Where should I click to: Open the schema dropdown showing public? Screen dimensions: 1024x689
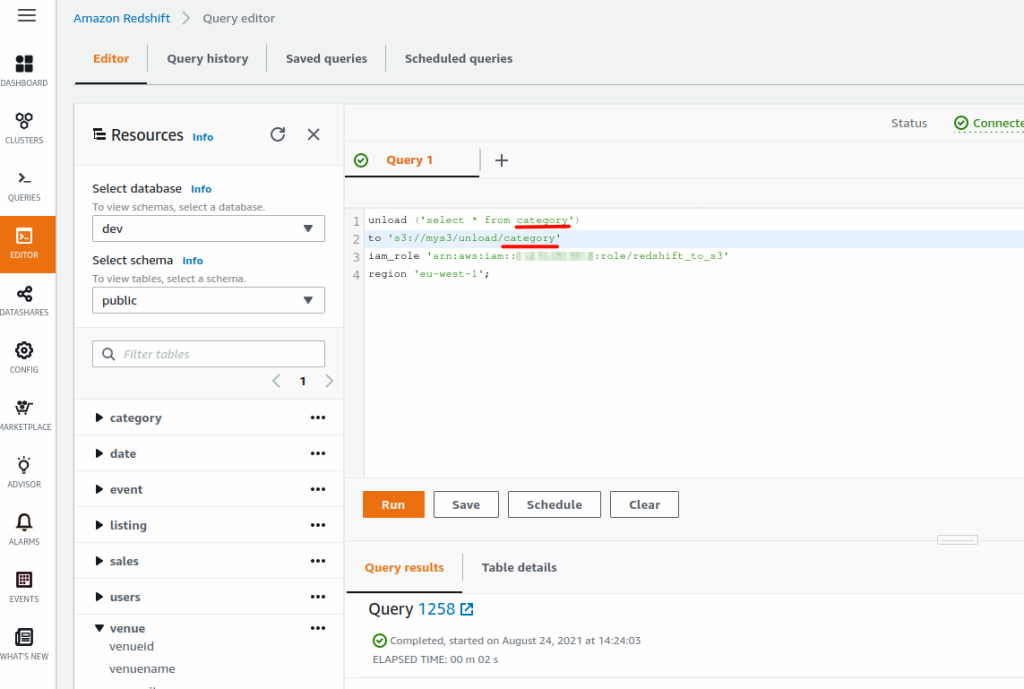pos(208,300)
